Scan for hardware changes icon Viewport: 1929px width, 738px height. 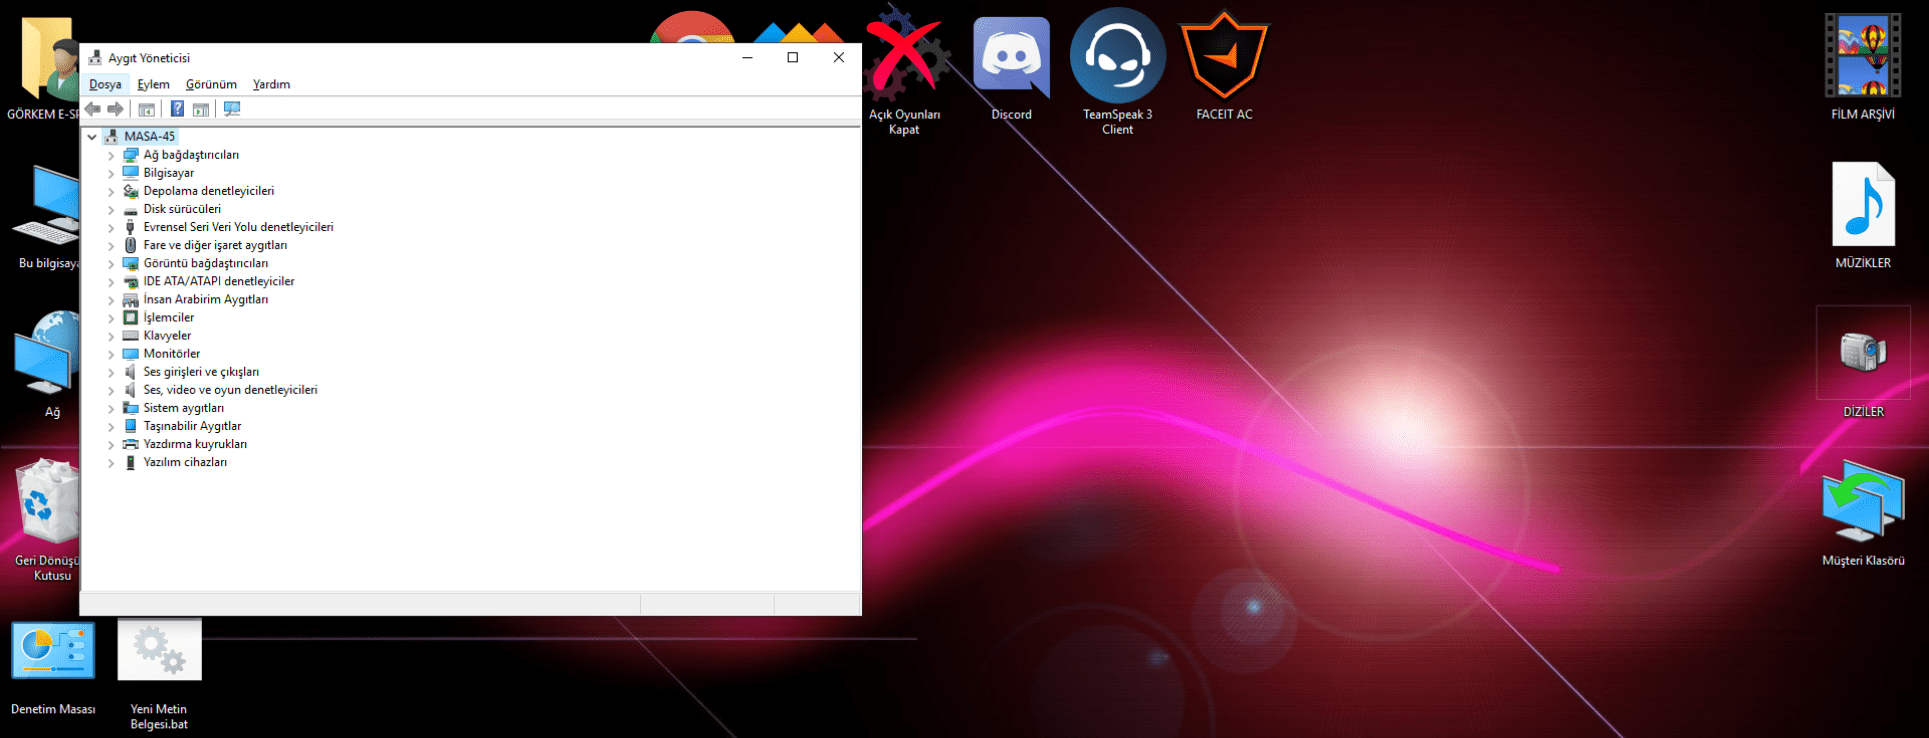232,109
